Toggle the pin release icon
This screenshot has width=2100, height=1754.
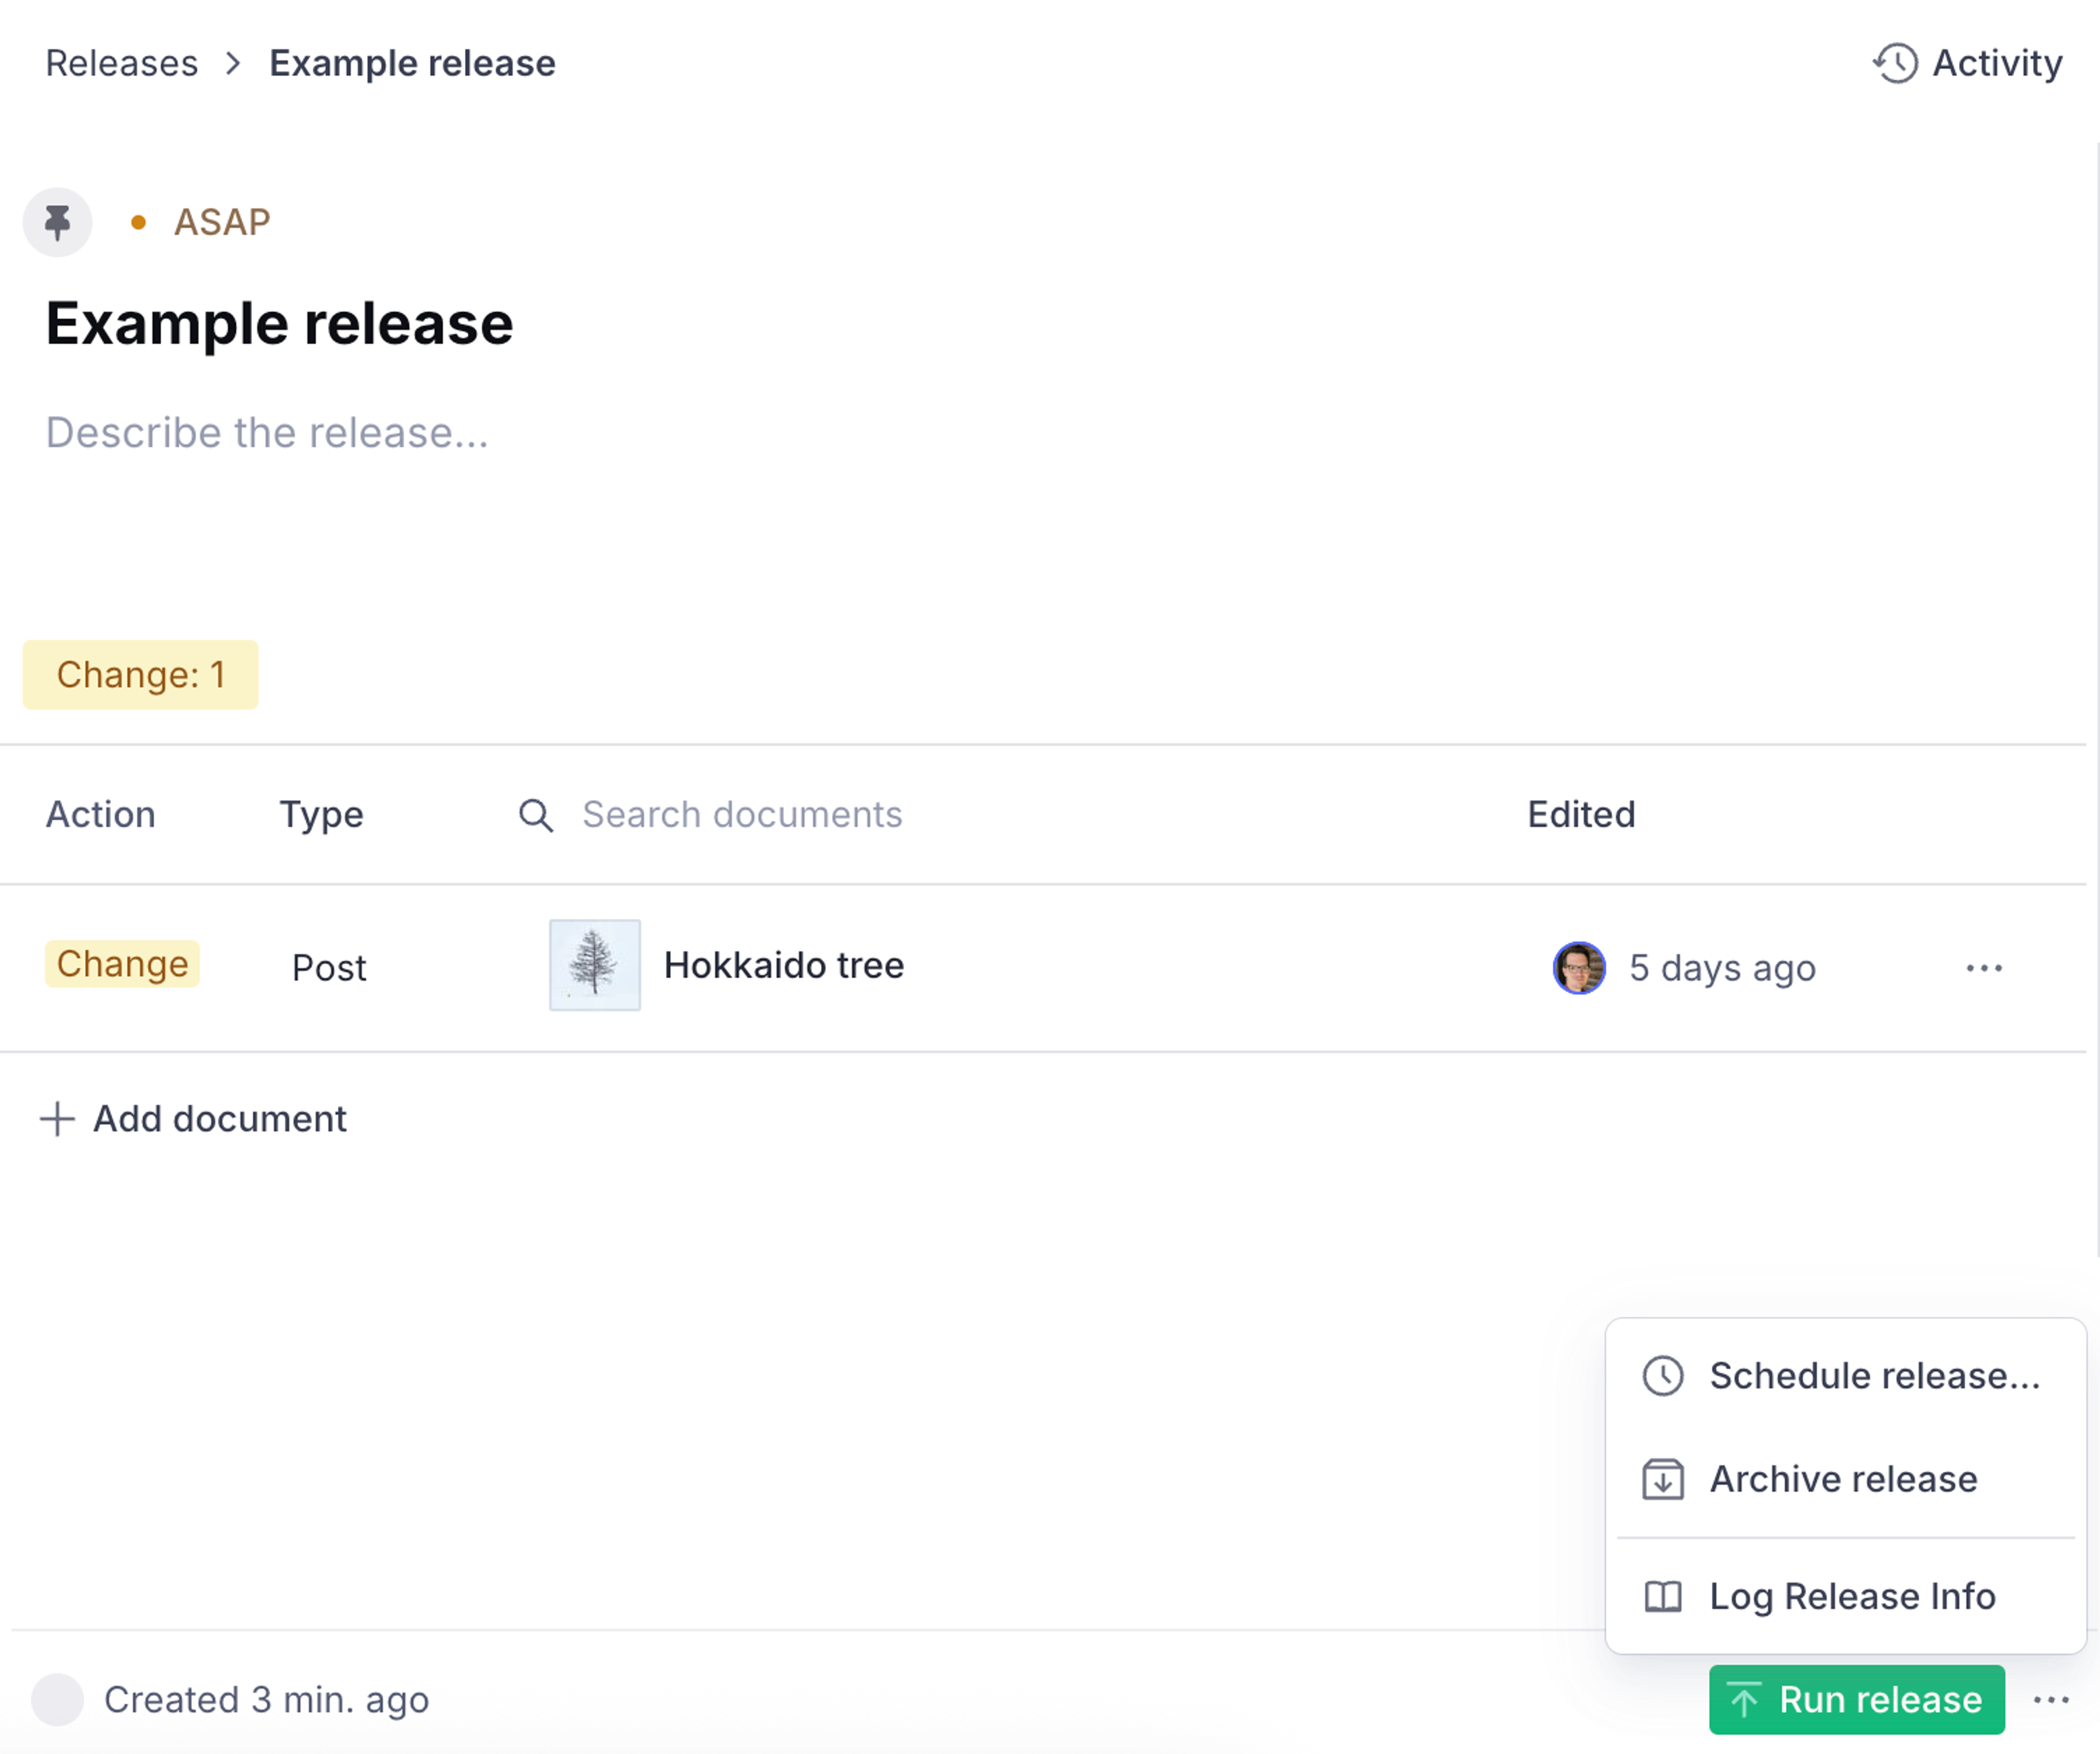click(57, 222)
